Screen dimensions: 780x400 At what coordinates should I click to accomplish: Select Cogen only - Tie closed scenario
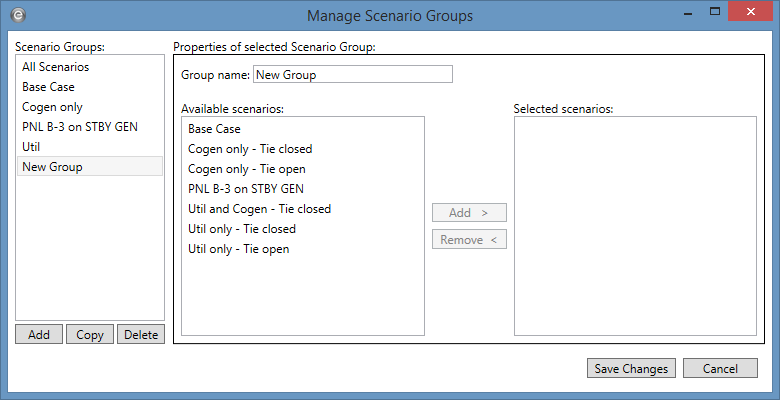click(249, 149)
